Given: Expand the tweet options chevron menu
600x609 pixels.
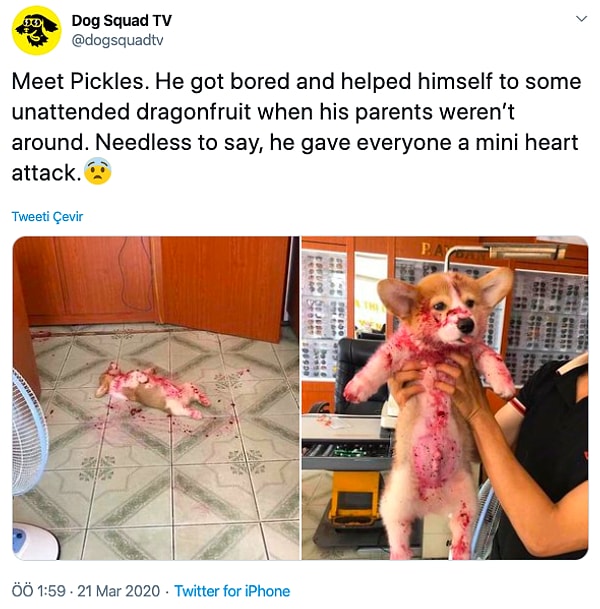Looking at the screenshot, I should [581, 19].
